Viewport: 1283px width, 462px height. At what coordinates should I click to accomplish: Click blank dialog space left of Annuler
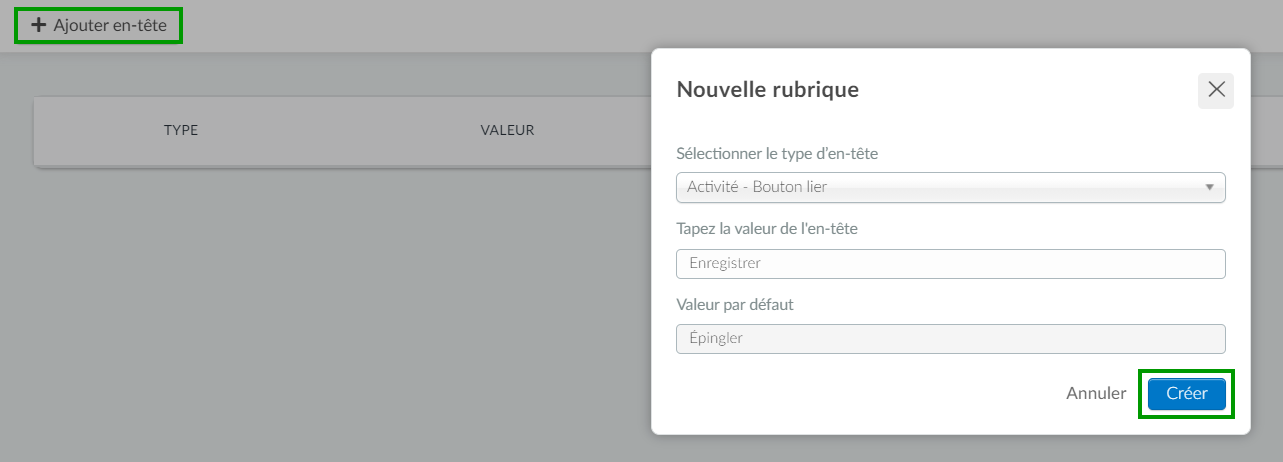click(860, 394)
